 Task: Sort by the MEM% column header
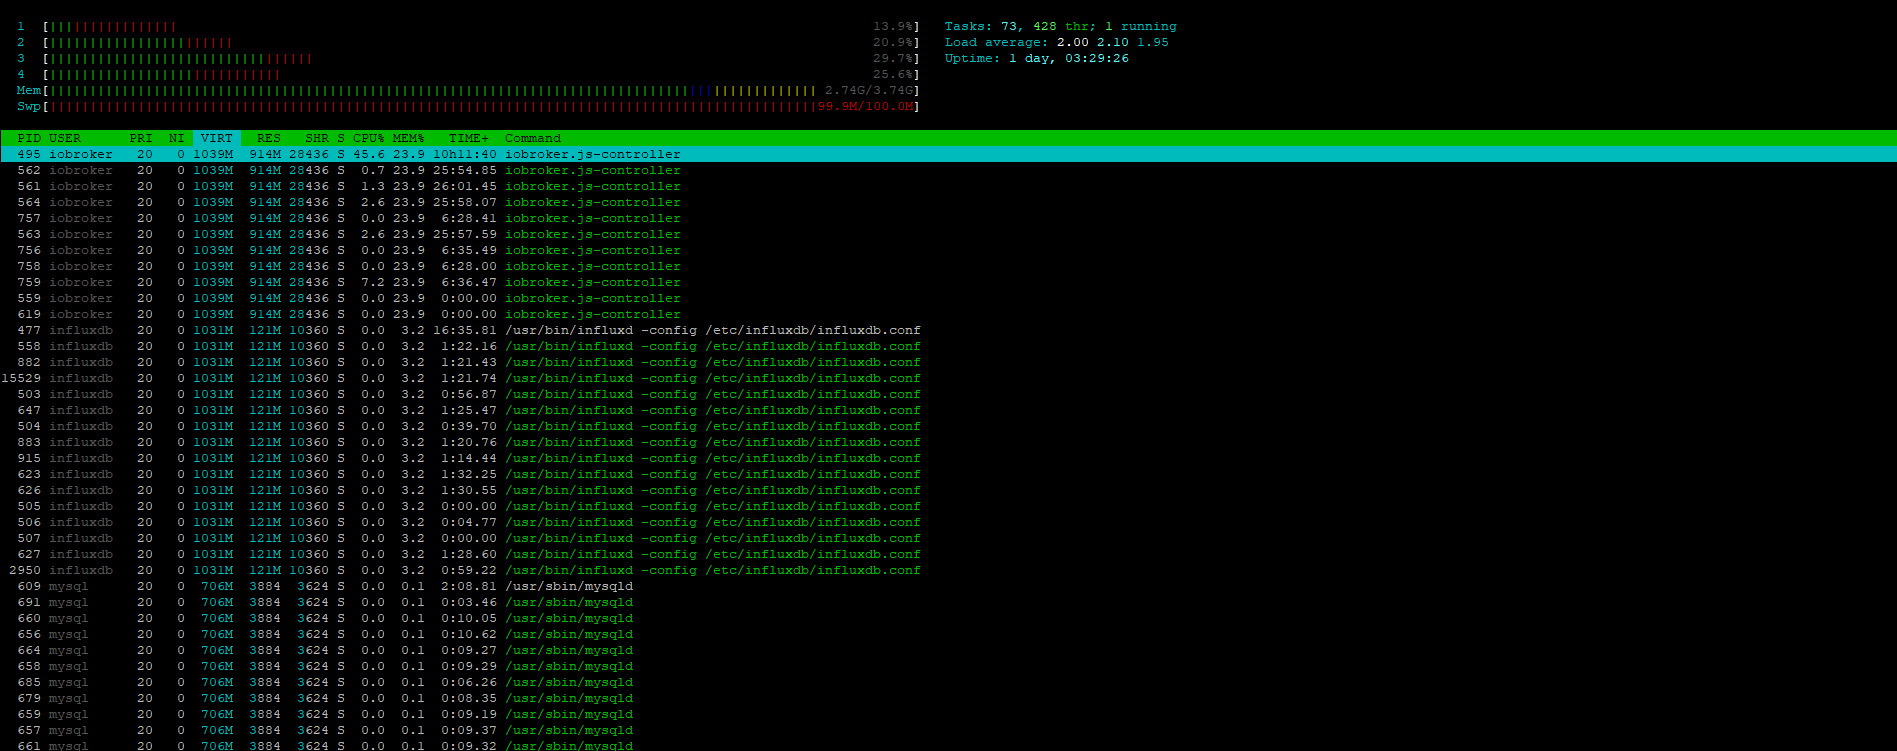tap(409, 138)
